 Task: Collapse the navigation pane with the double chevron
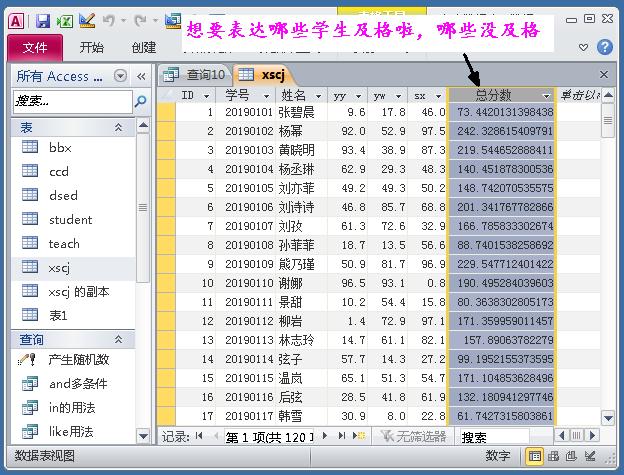(x=141, y=76)
